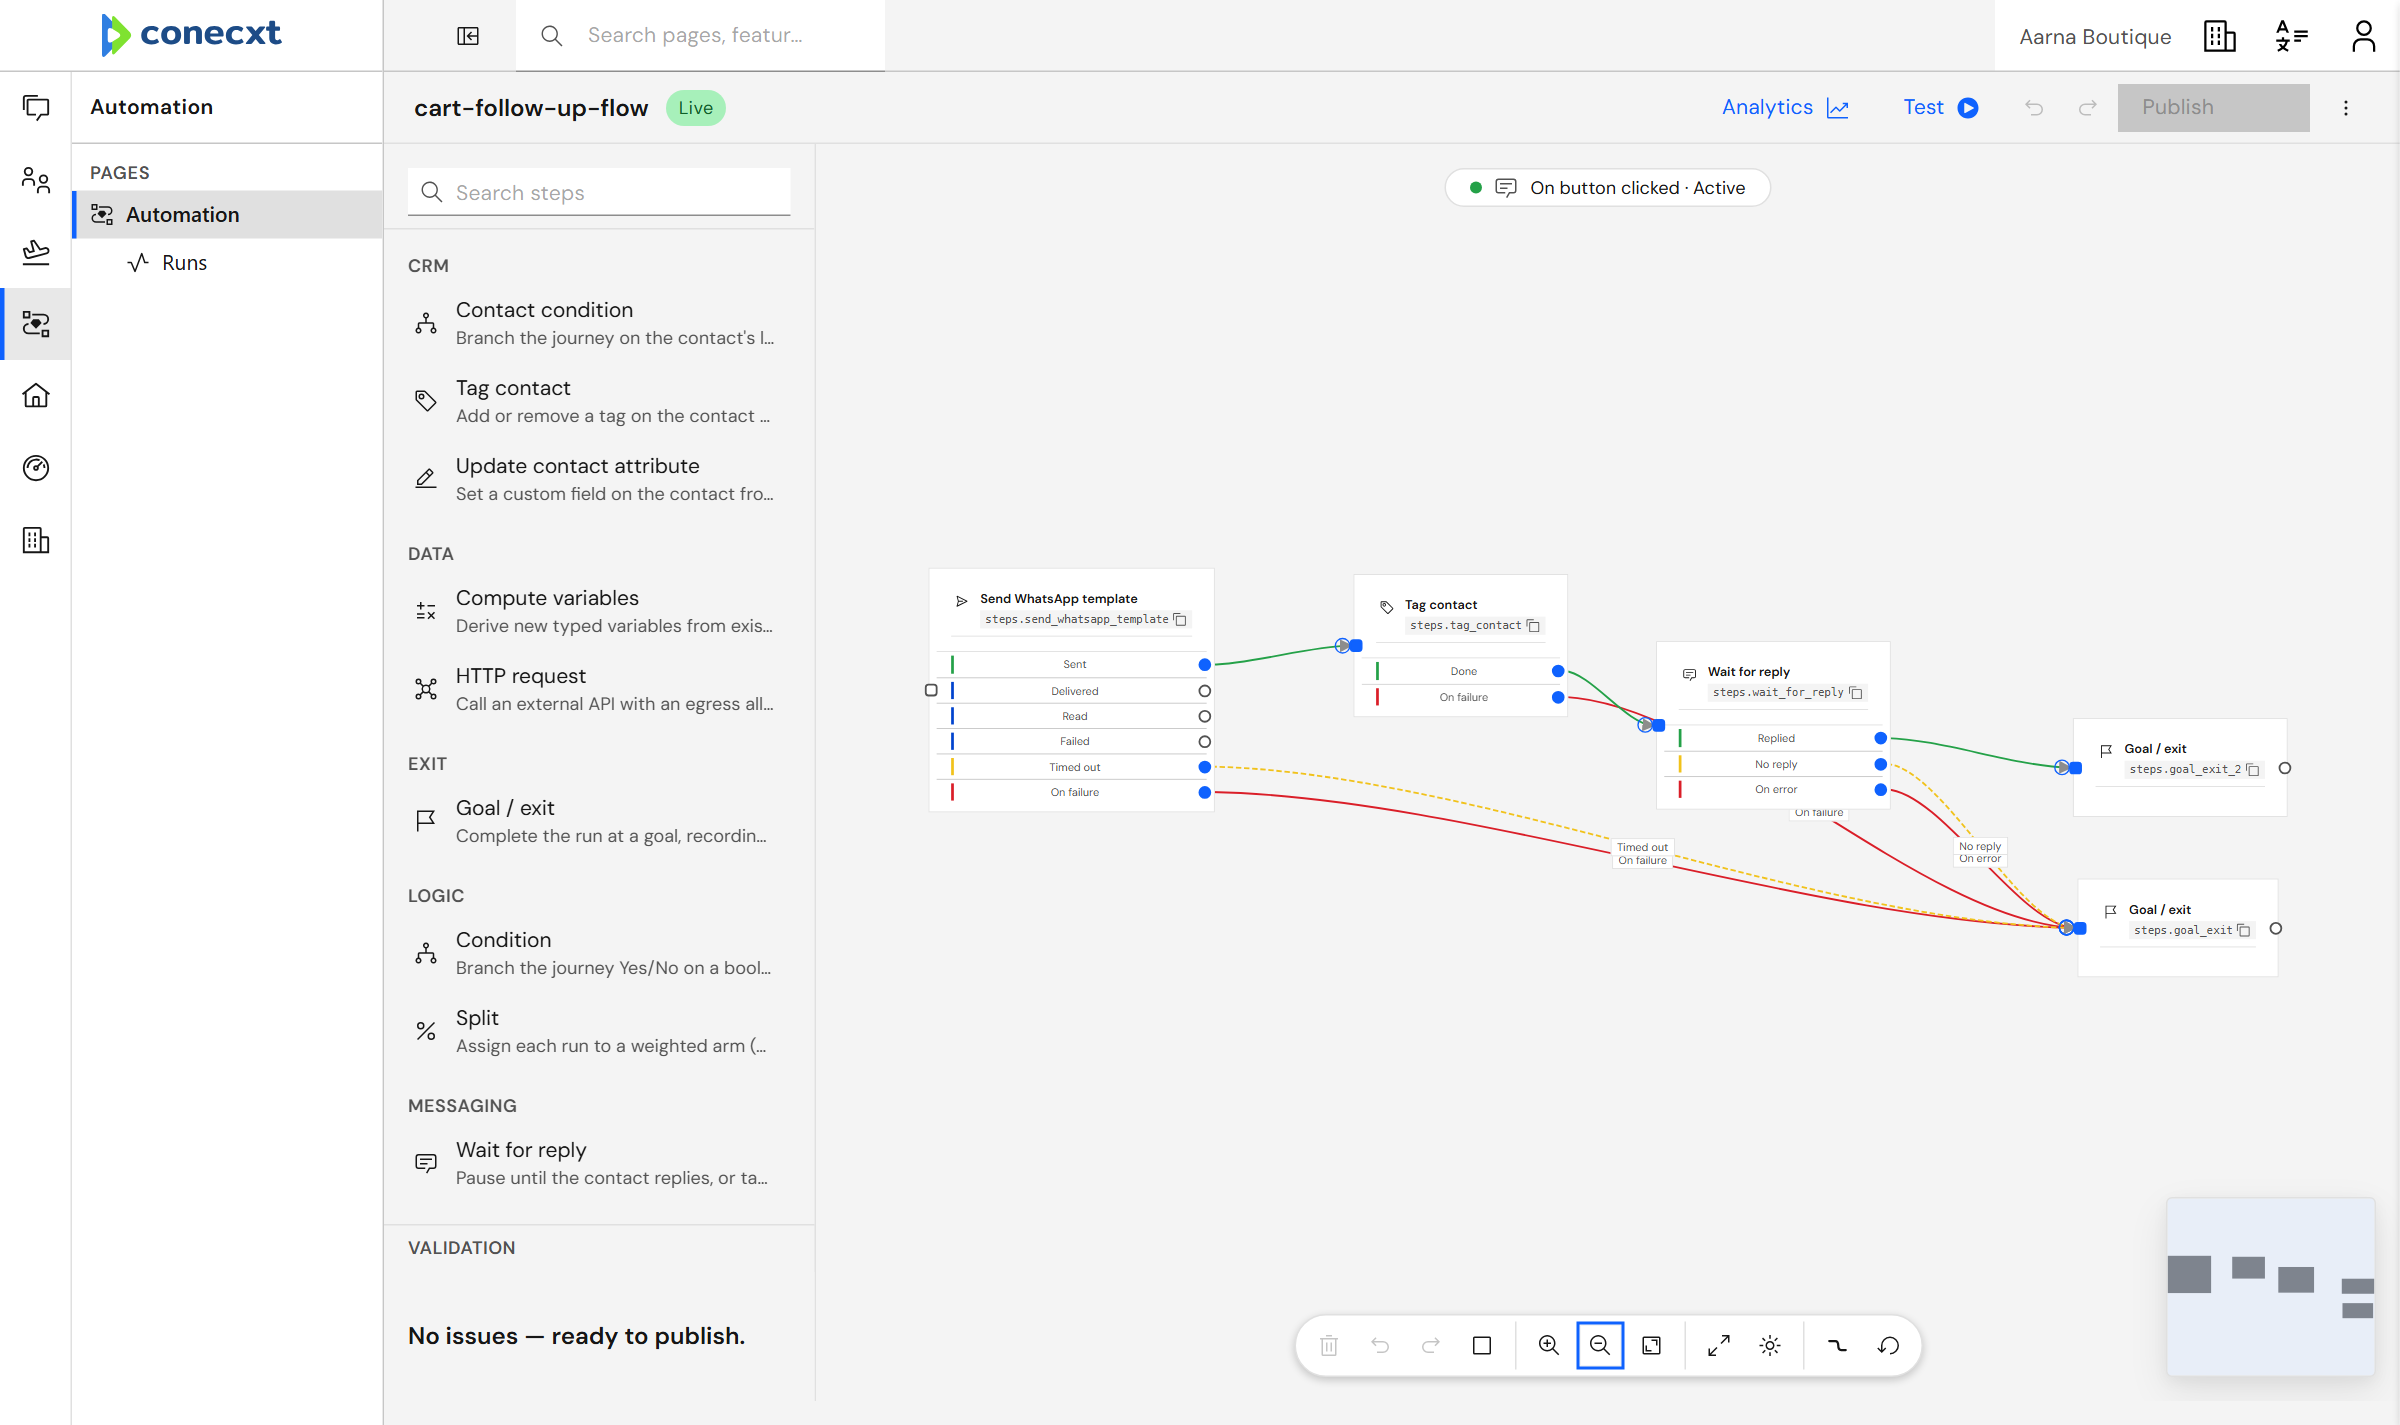Image resolution: width=2400 pixels, height=1425 pixels.
Task: Open the campaigns plane icon
Action: coord(36,252)
